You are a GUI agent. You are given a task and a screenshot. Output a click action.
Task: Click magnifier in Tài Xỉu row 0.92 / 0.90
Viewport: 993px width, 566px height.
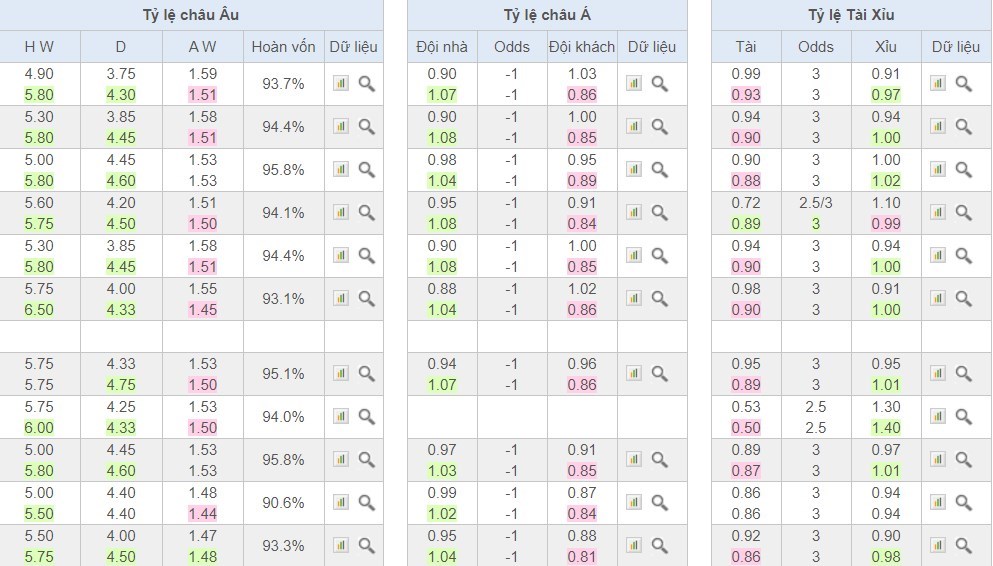click(x=964, y=546)
